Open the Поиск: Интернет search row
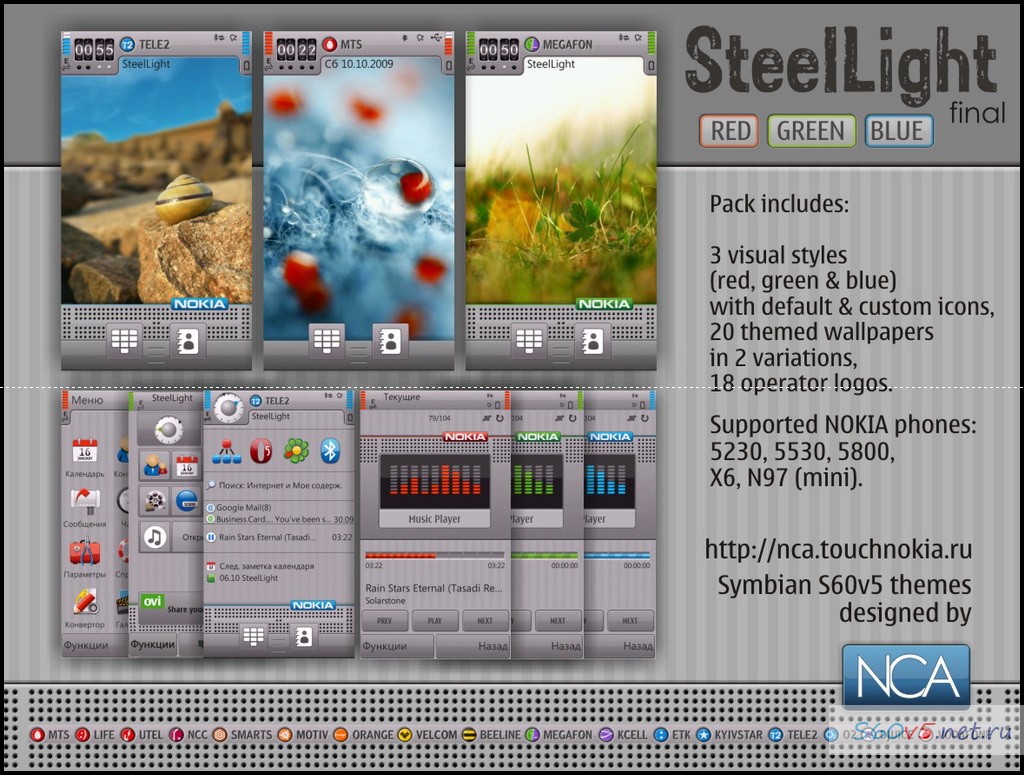The image size is (1024, 775). coord(280,485)
